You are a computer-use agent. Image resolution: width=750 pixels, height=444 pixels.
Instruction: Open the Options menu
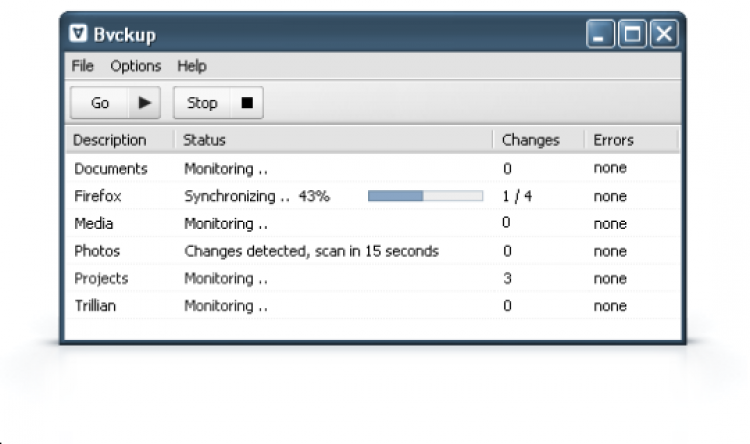135,66
